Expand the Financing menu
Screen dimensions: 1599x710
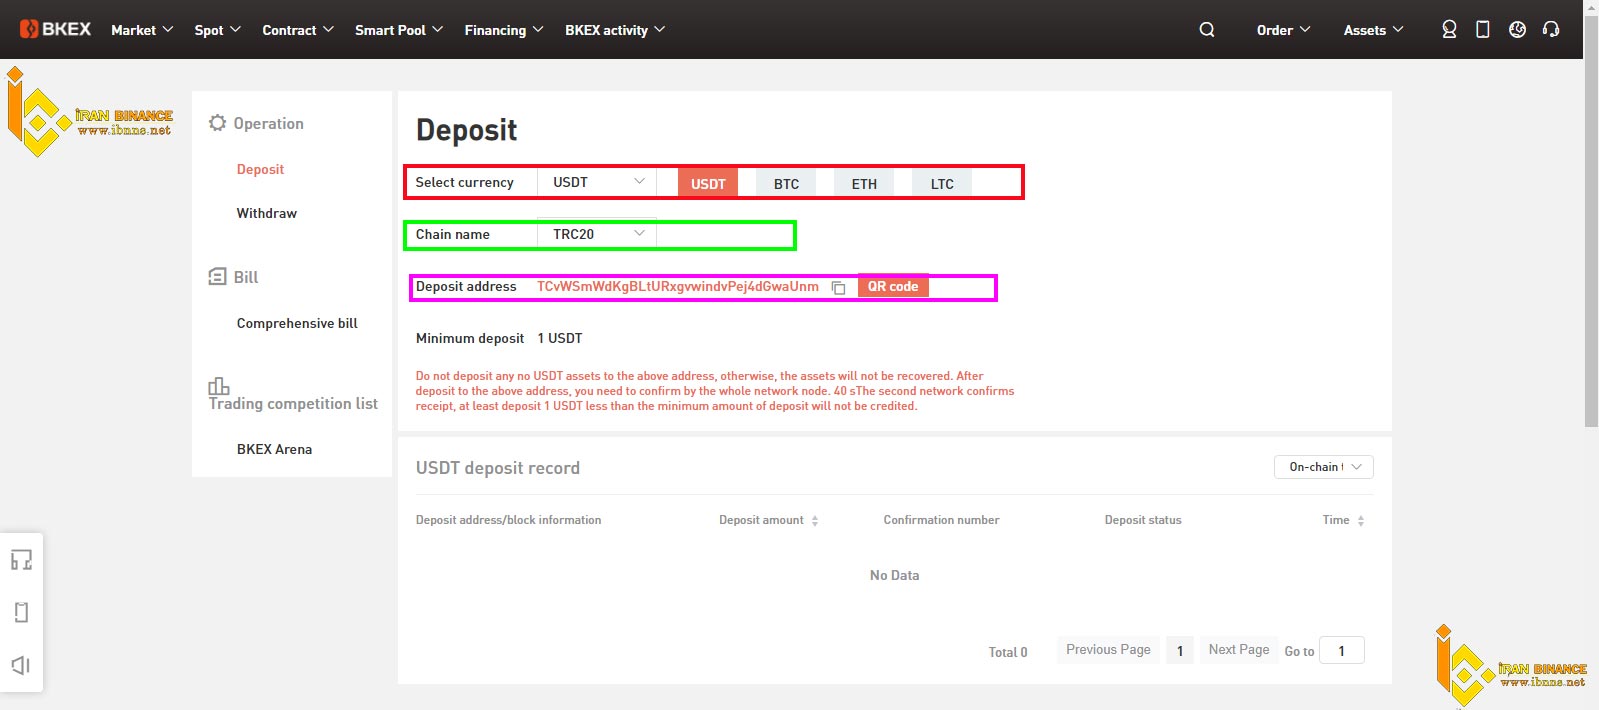504,30
